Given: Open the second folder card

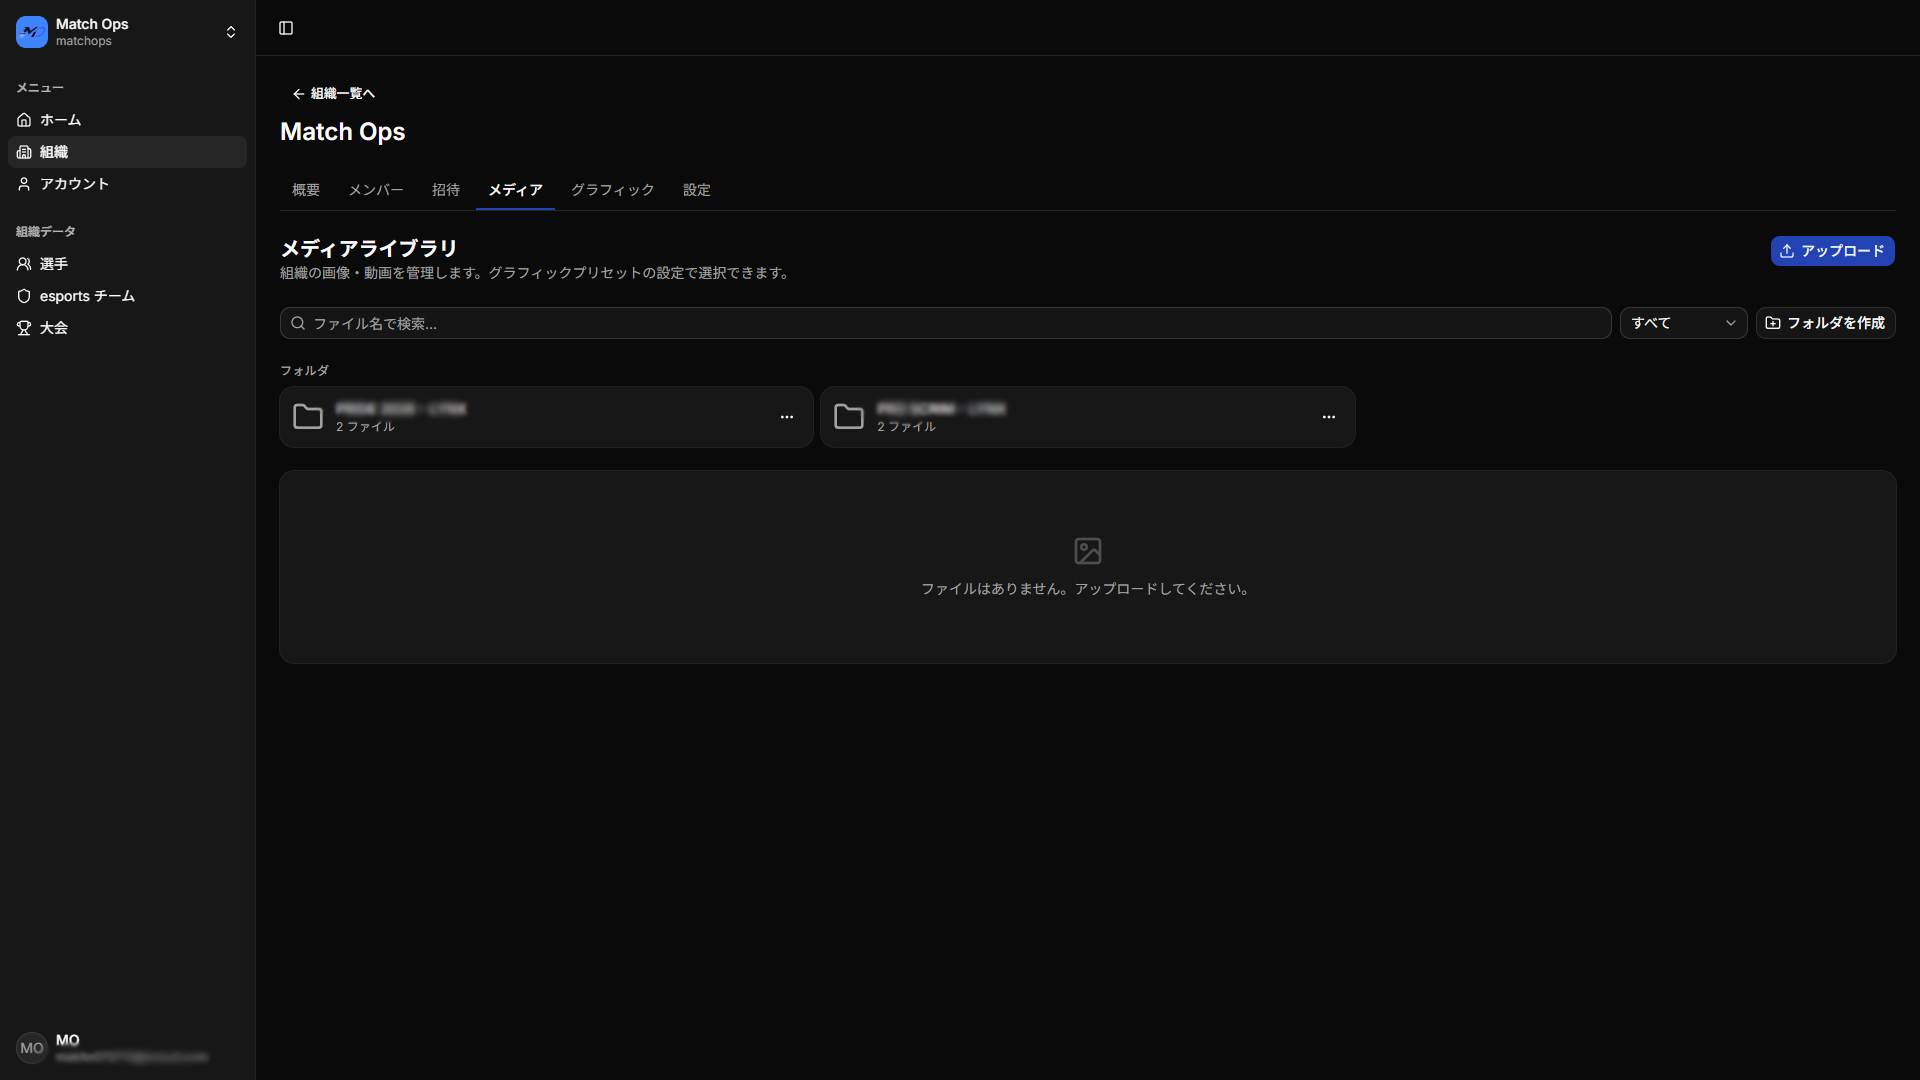Looking at the screenshot, I should pos(1088,417).
